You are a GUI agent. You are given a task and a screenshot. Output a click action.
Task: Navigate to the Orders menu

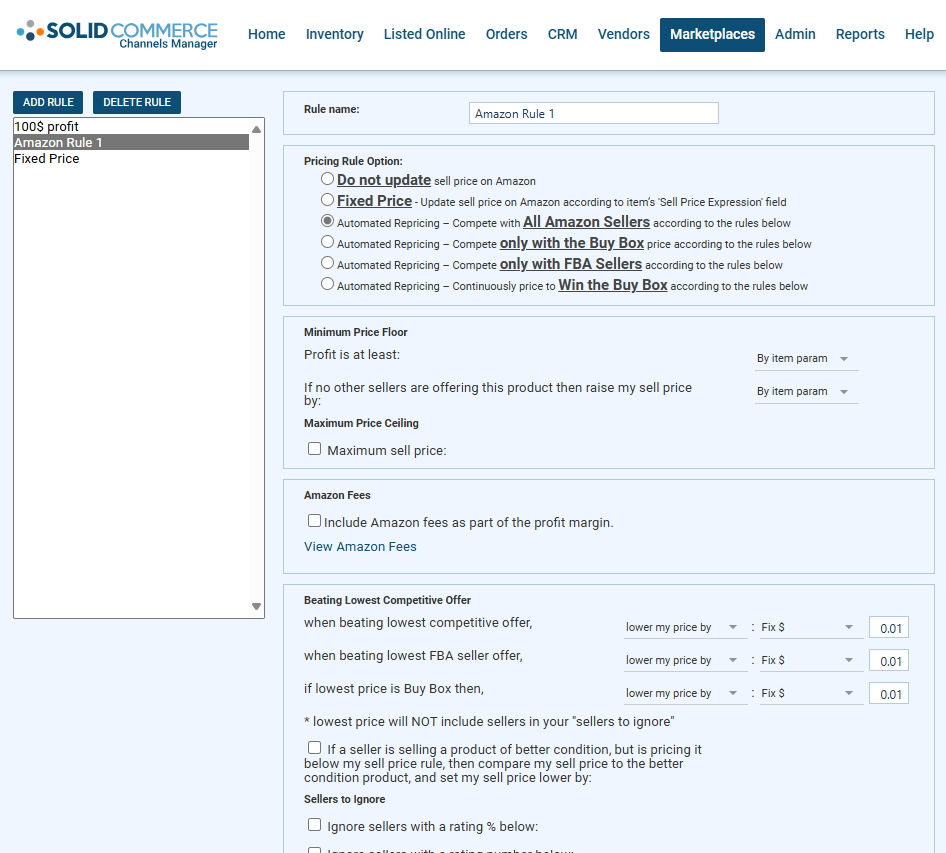point(507,34)
